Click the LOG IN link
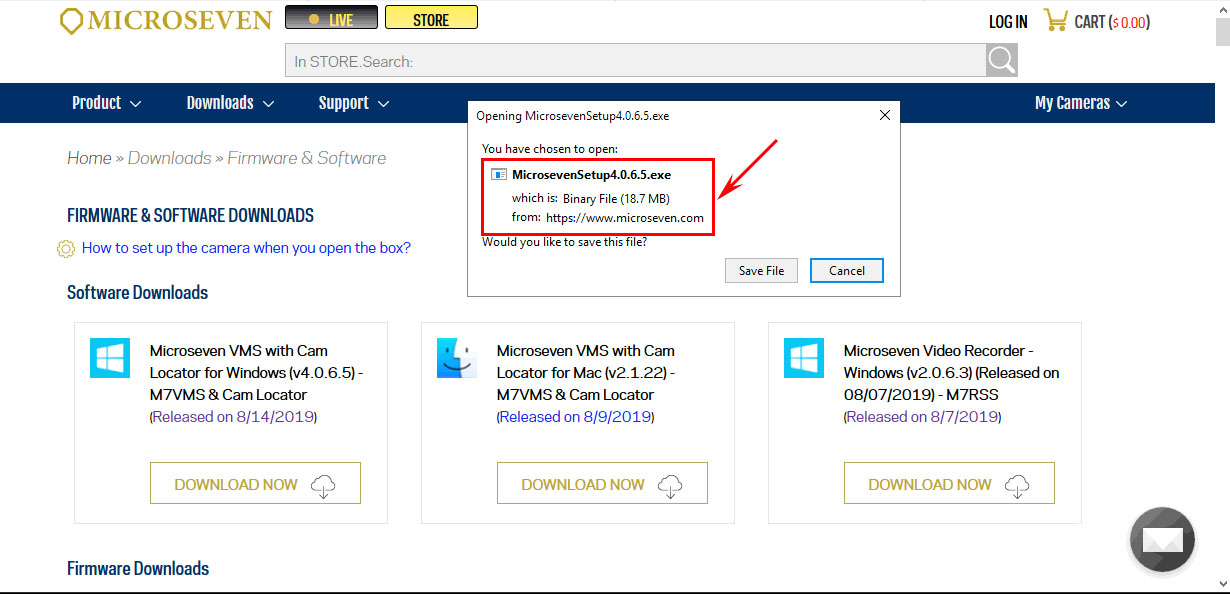The image size is (1230, 594). coord(1008,22)
